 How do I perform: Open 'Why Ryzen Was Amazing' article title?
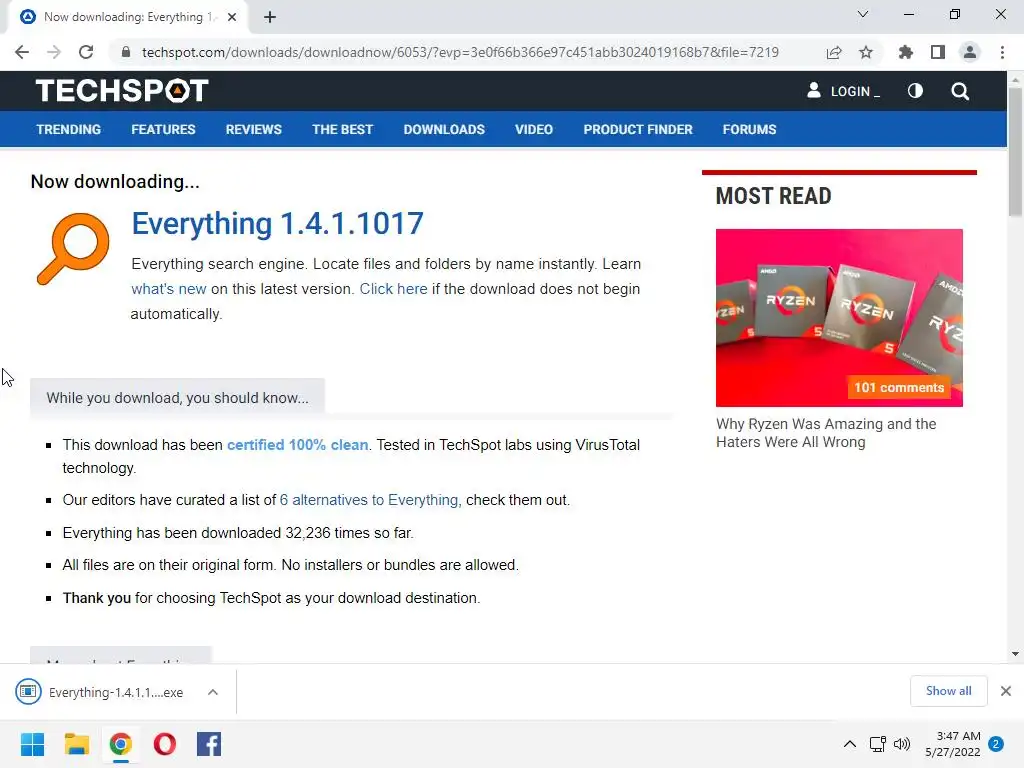point(826,433)
